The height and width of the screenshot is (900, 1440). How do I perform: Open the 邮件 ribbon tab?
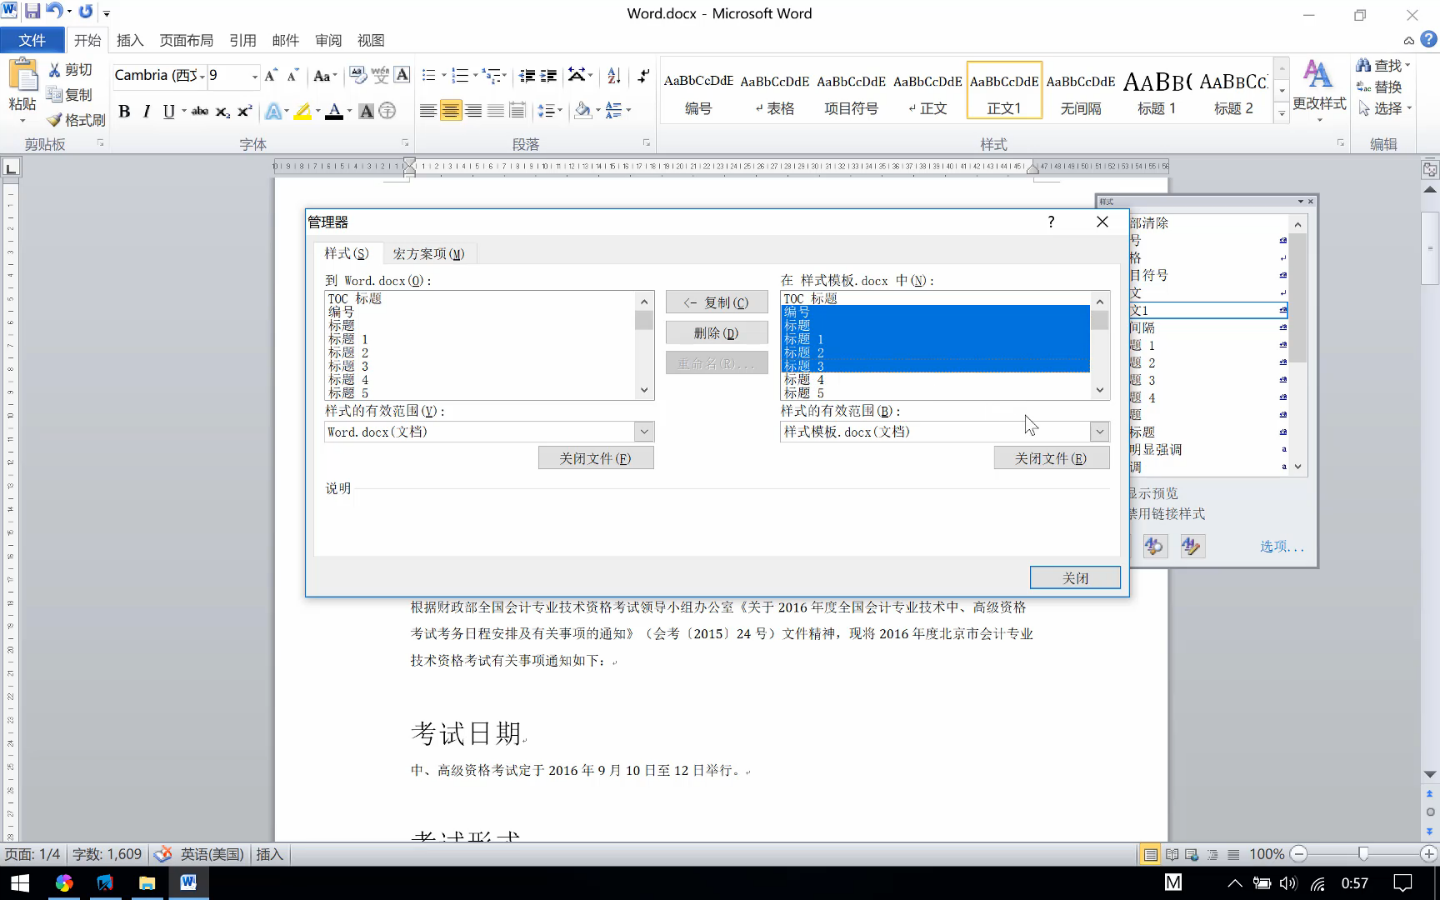click(285, 40)
